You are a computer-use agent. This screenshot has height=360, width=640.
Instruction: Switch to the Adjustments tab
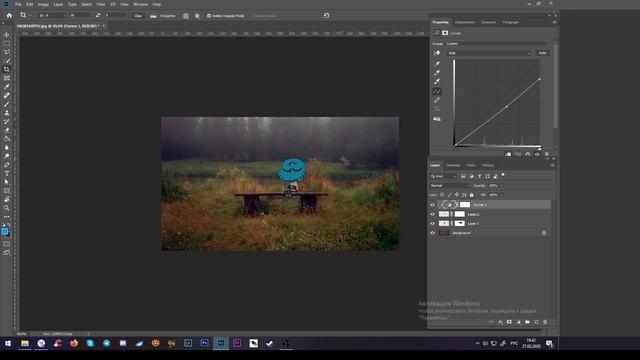point(464,22)
